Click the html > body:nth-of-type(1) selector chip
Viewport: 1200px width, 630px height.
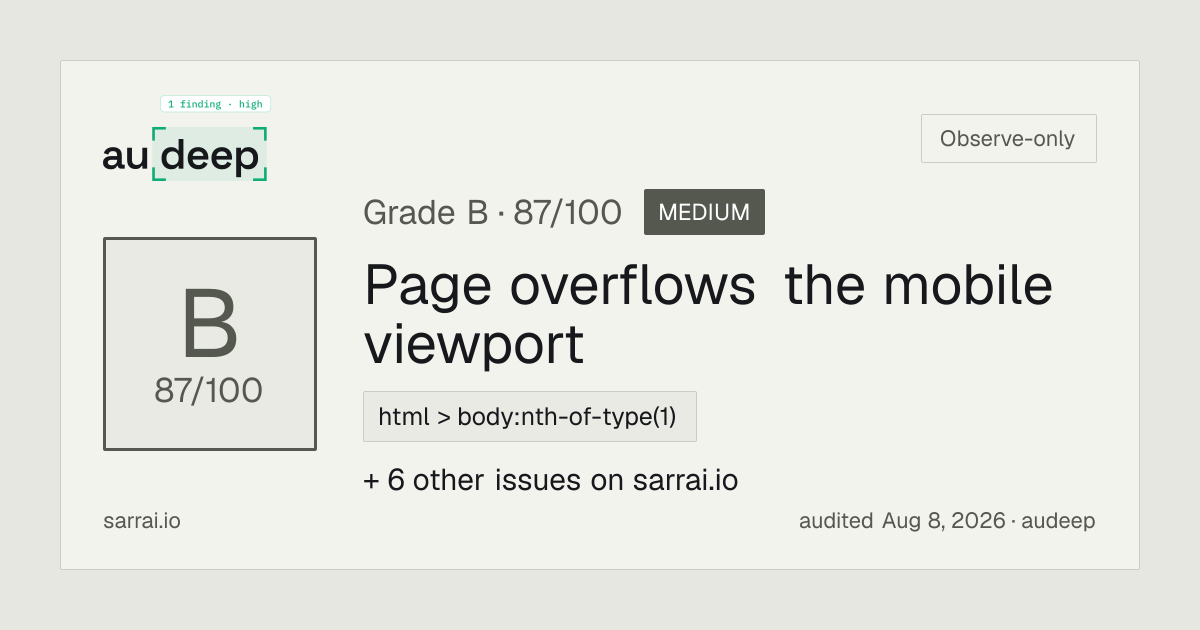pos(529,417)
